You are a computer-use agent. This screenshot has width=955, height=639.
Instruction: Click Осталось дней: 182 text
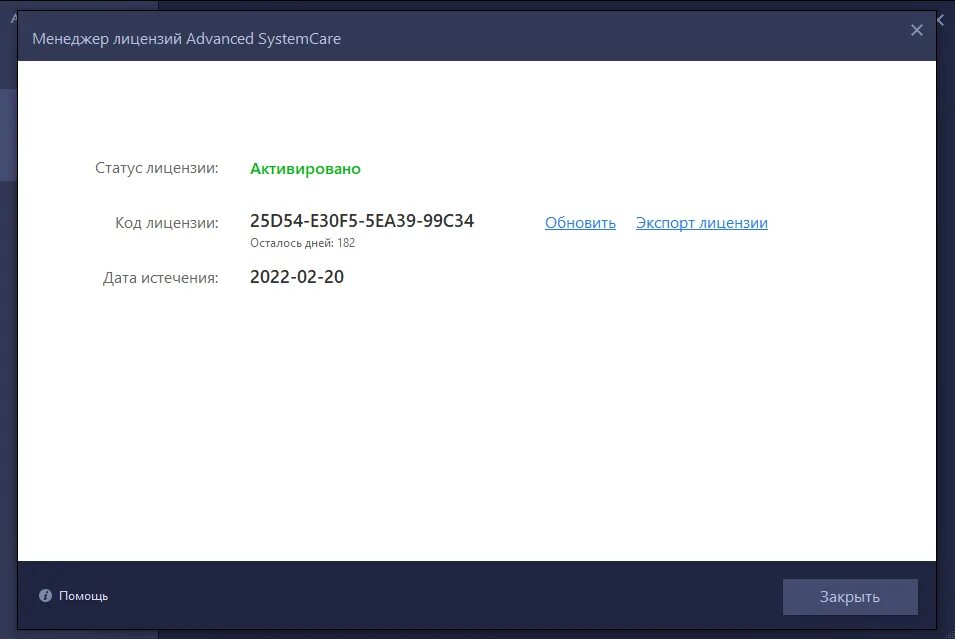pos(302,242)
